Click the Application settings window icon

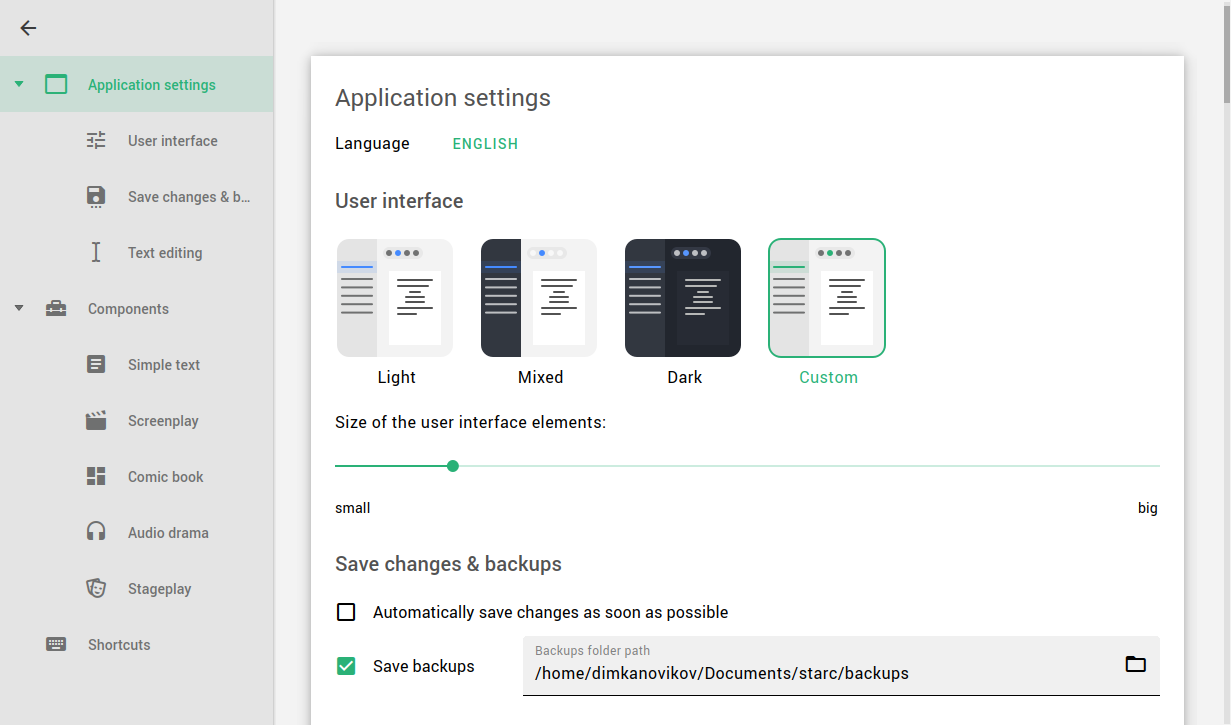tap(56, 85)
